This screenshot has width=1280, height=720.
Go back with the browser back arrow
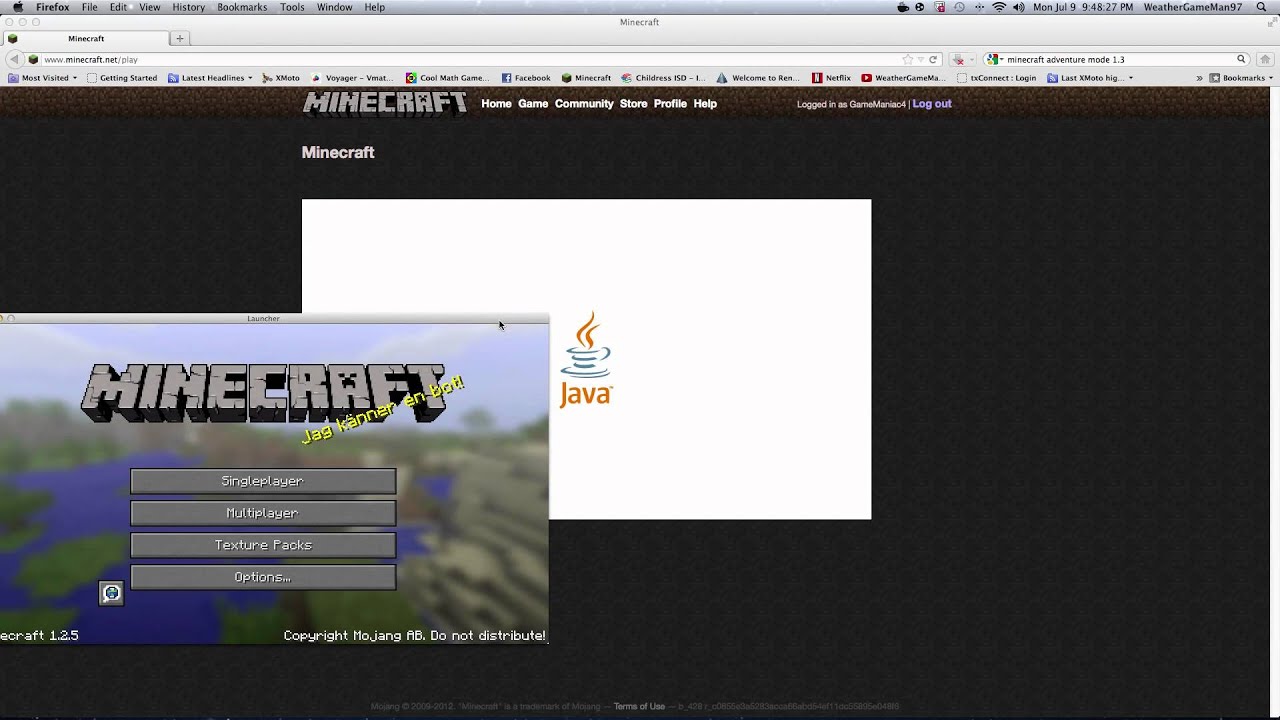[x=14, y=59]
